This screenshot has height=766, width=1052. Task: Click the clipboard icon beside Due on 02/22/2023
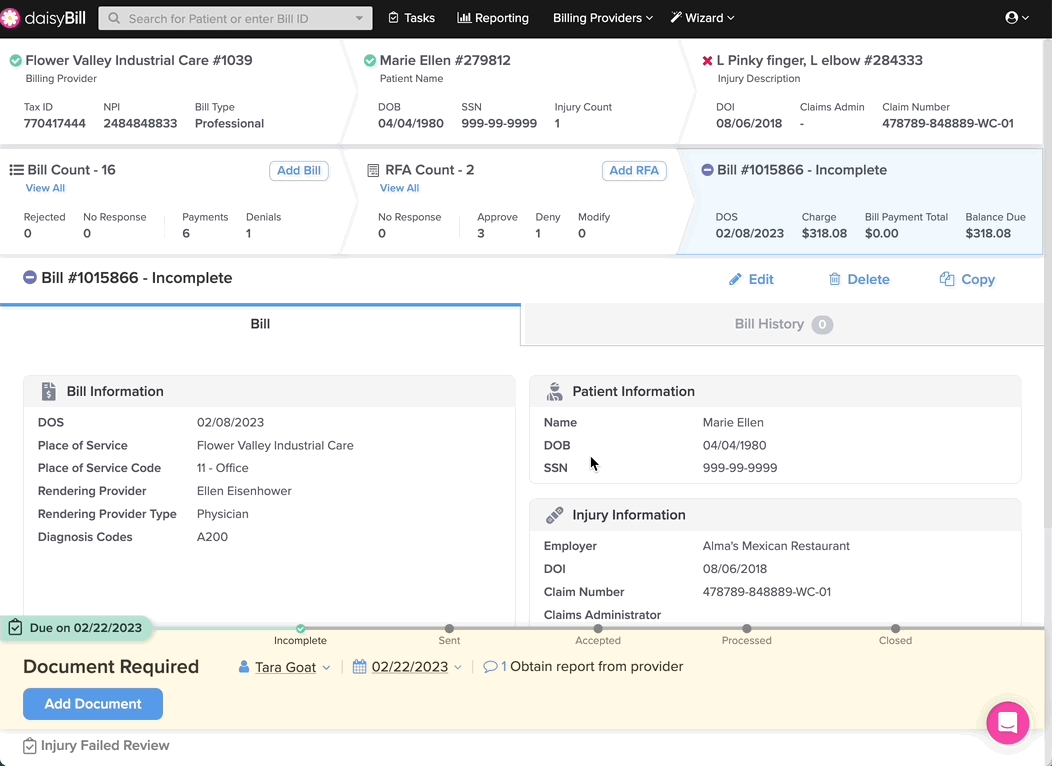tap(15, 628)
